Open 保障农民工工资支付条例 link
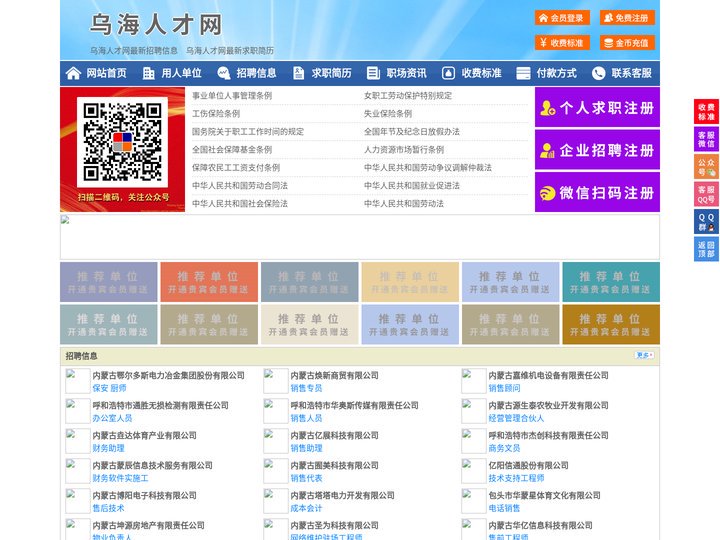The height and width of the screenshot is (540, 720). pyautogui.click(x=236, y=168)
